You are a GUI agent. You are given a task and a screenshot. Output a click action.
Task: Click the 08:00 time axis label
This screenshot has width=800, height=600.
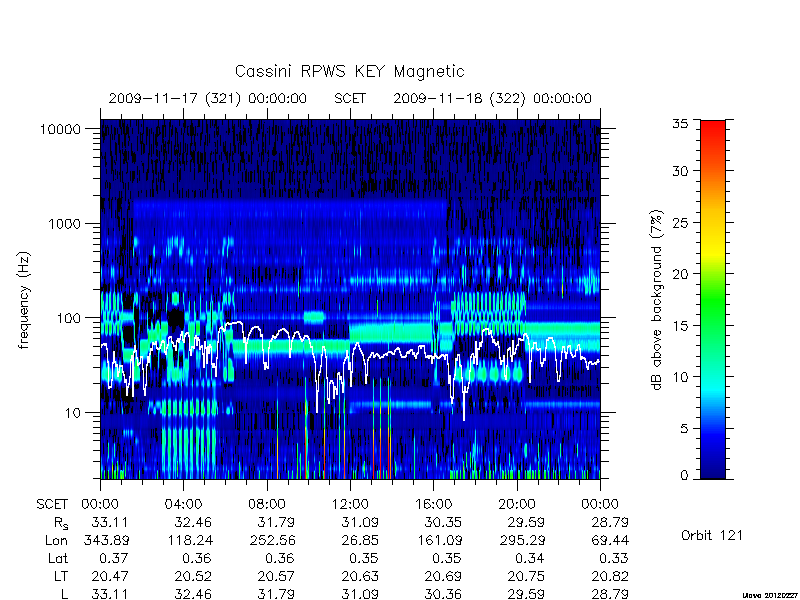(267, 505)
